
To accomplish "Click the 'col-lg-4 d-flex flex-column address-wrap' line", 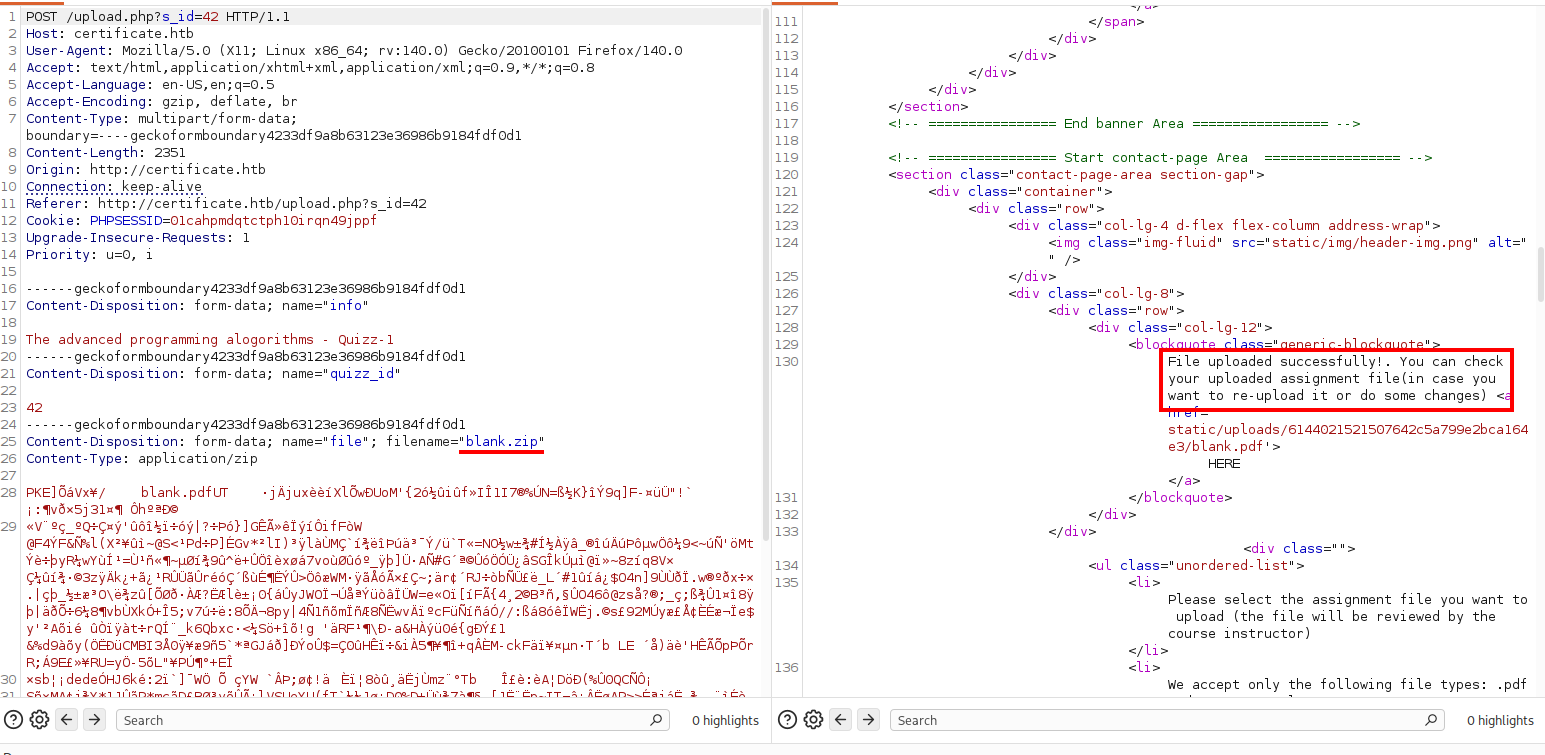I will click(1225, 226).
